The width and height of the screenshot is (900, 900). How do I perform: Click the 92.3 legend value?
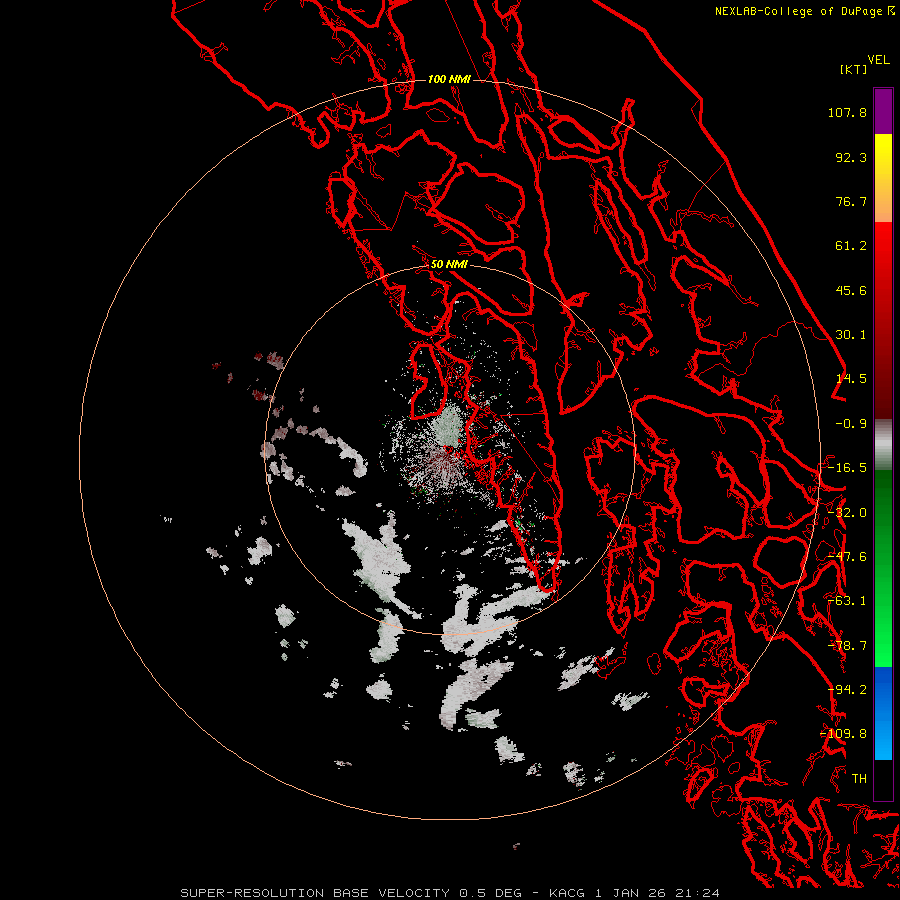point(851,157)
